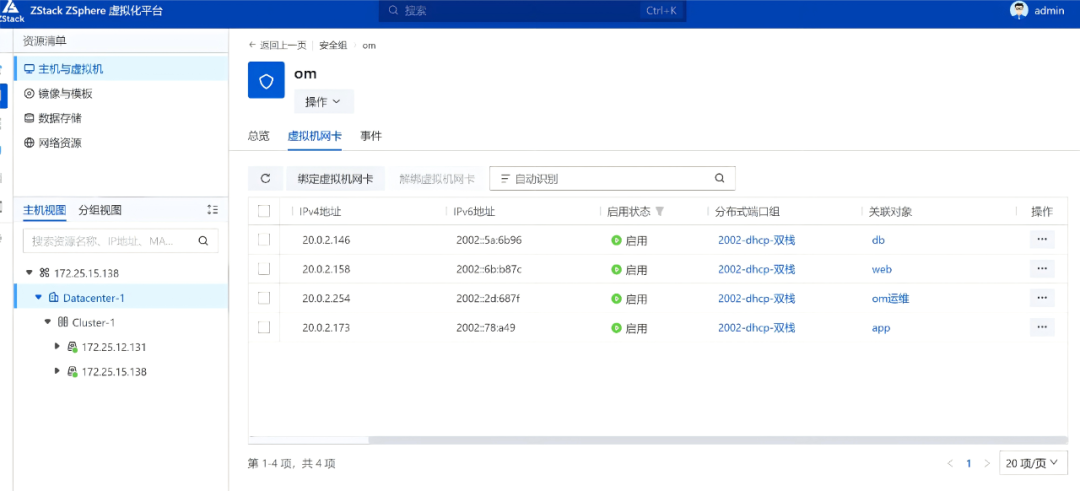
Task: Collapse the Cluster-1 tree node
Action: coord(48,322)
